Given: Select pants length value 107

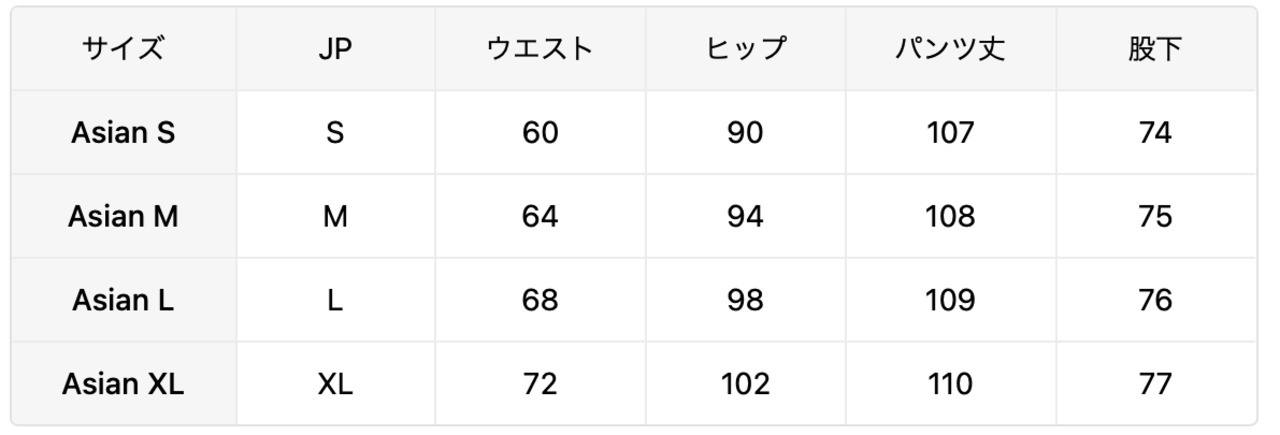Looking at the screenshot, I should pos(950,133).
